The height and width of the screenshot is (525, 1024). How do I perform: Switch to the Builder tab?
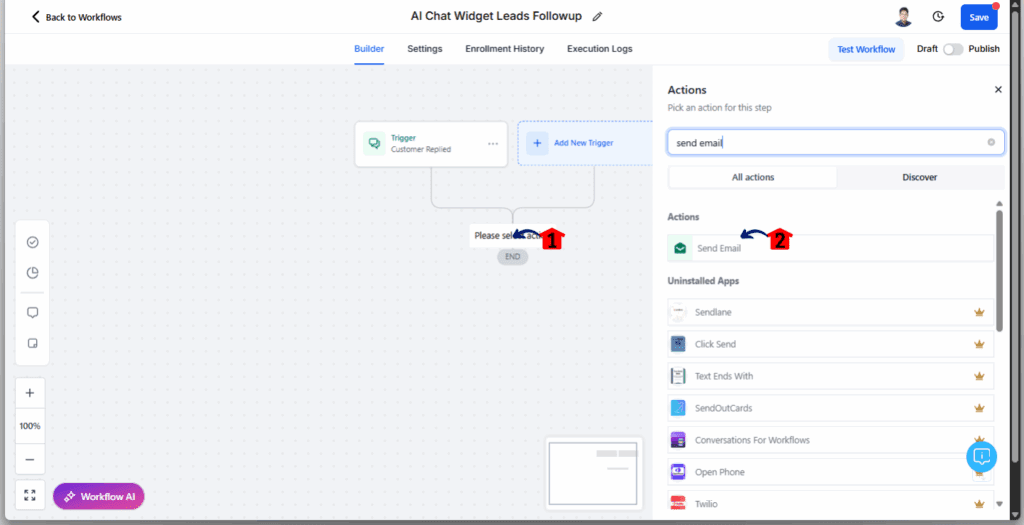(369, 49)
